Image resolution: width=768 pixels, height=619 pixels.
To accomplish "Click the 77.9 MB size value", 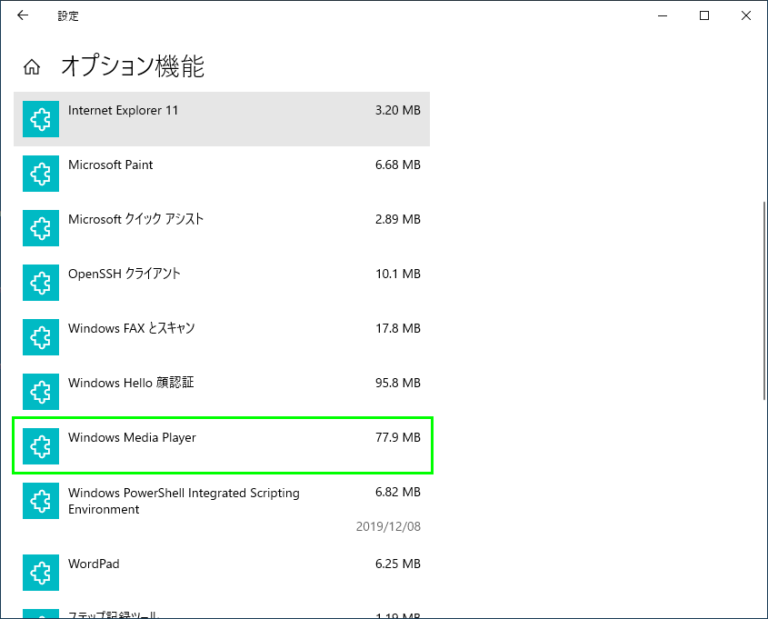I will (398, 437).
